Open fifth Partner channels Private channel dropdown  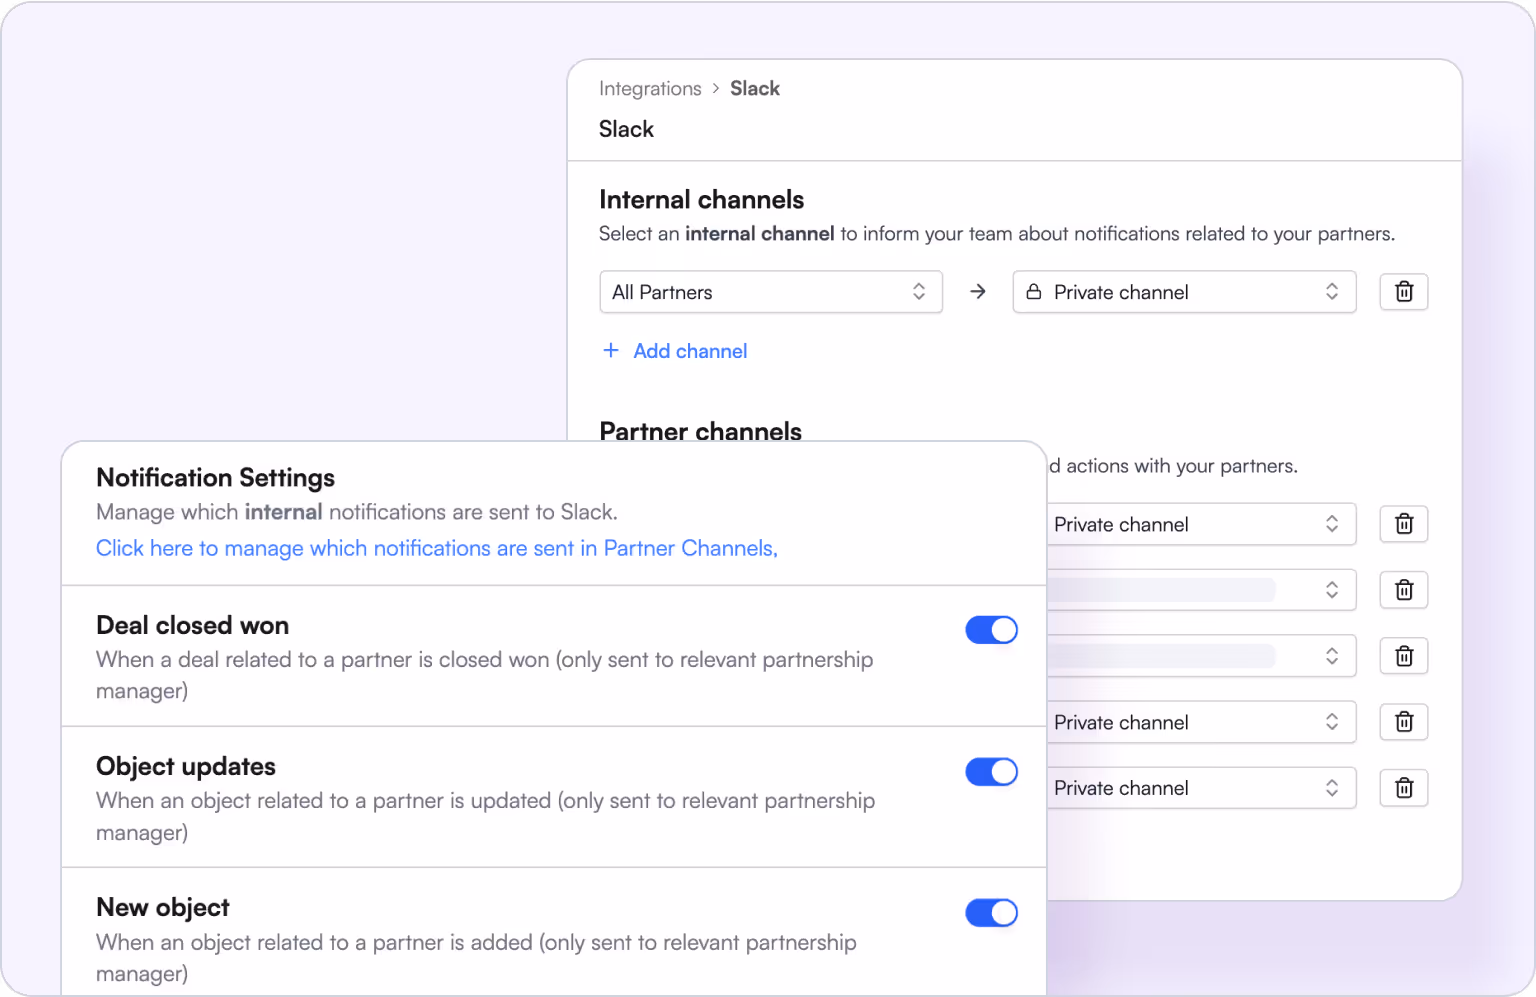coord(1201,788)
